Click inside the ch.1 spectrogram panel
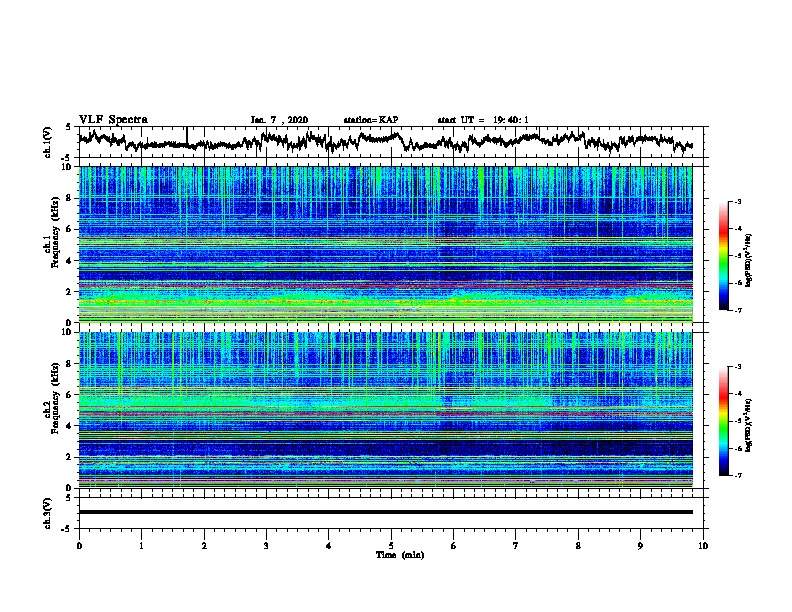This screenshot has width=792, height=612. (x=385, y=244)
